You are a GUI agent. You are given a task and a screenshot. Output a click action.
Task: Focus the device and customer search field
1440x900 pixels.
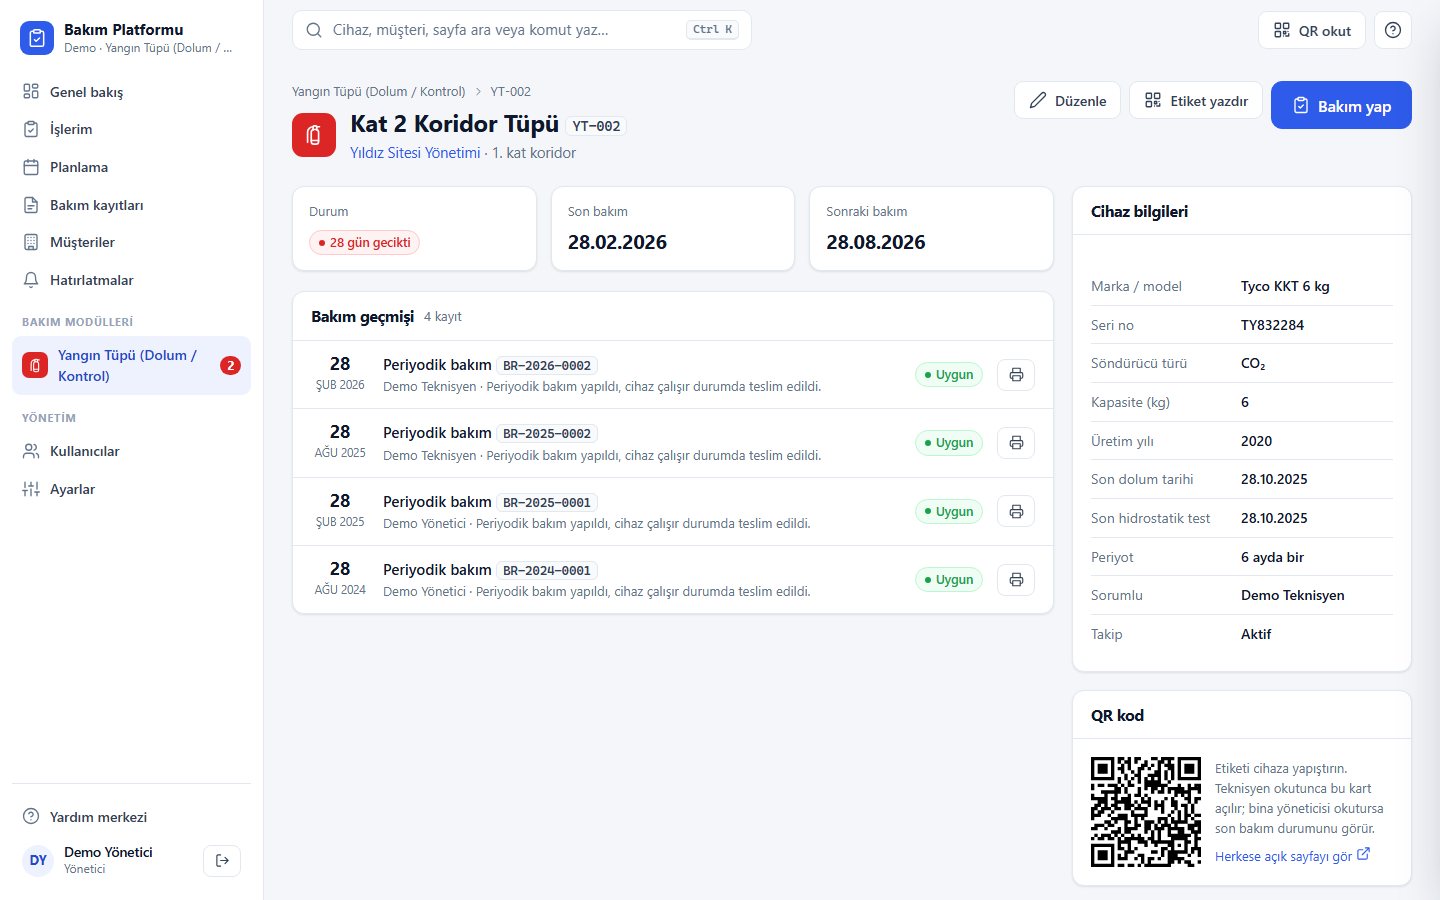[x=522, y=30]
